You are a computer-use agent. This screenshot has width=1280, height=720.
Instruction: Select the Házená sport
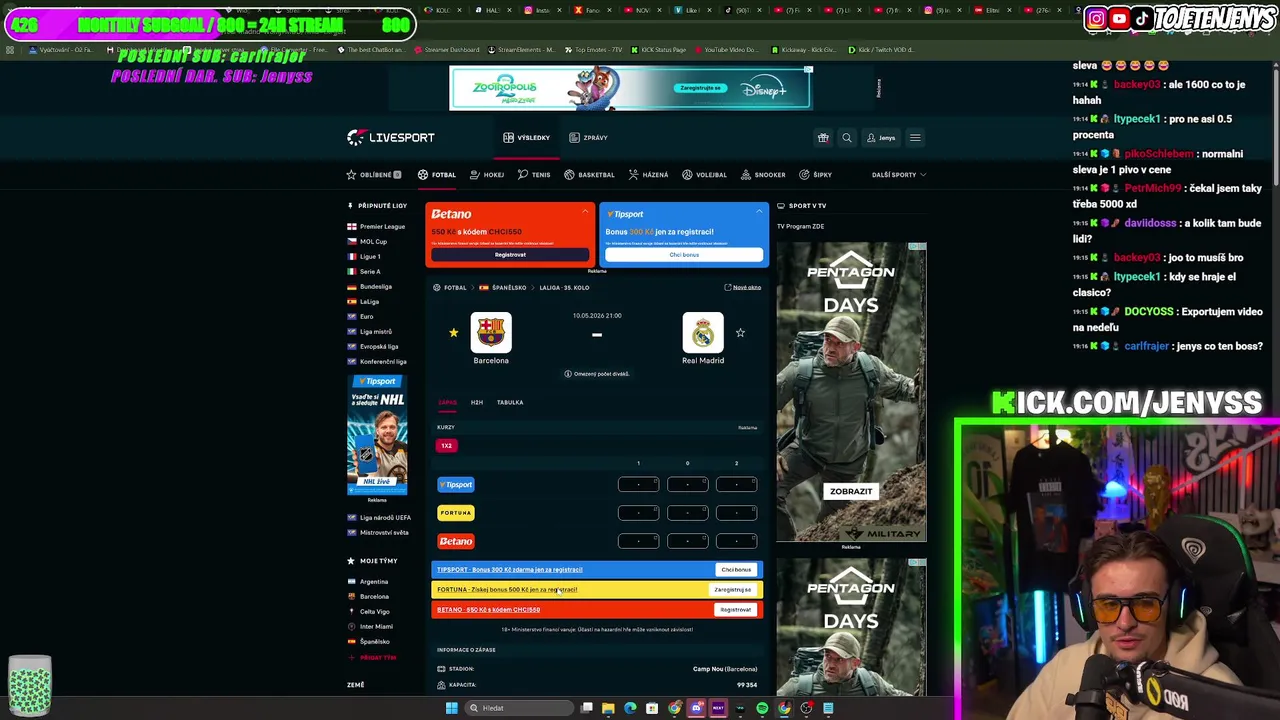(x=648, y=175)
